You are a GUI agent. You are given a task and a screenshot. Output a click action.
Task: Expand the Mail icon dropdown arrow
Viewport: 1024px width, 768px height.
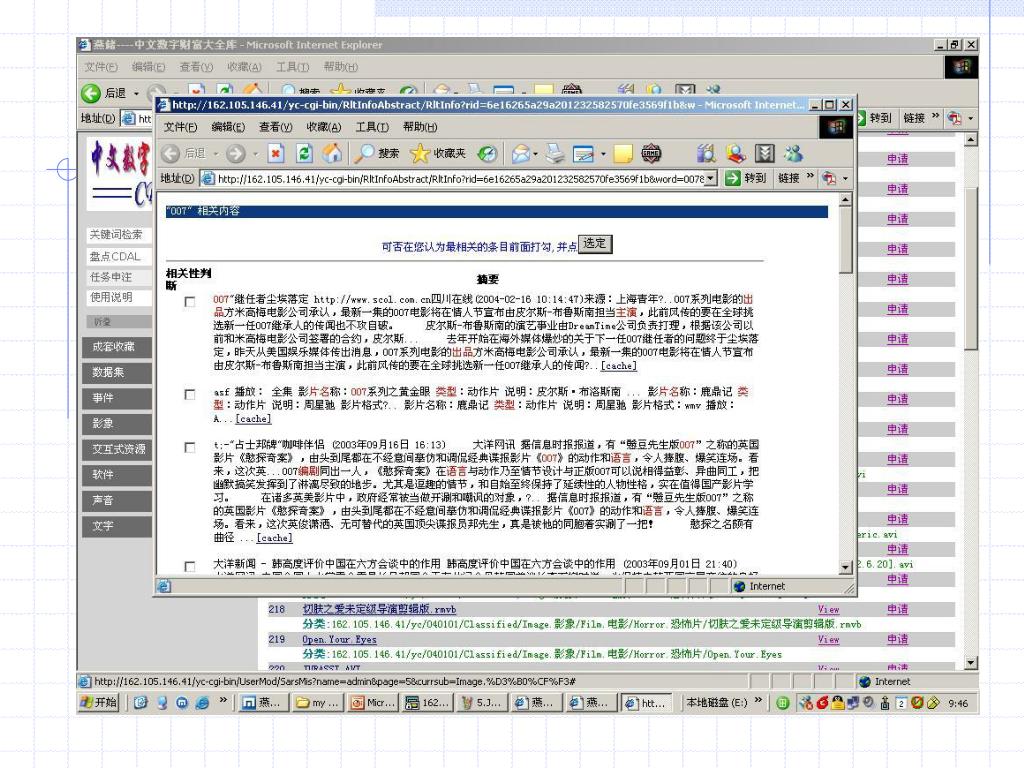(x=536, y=154)
